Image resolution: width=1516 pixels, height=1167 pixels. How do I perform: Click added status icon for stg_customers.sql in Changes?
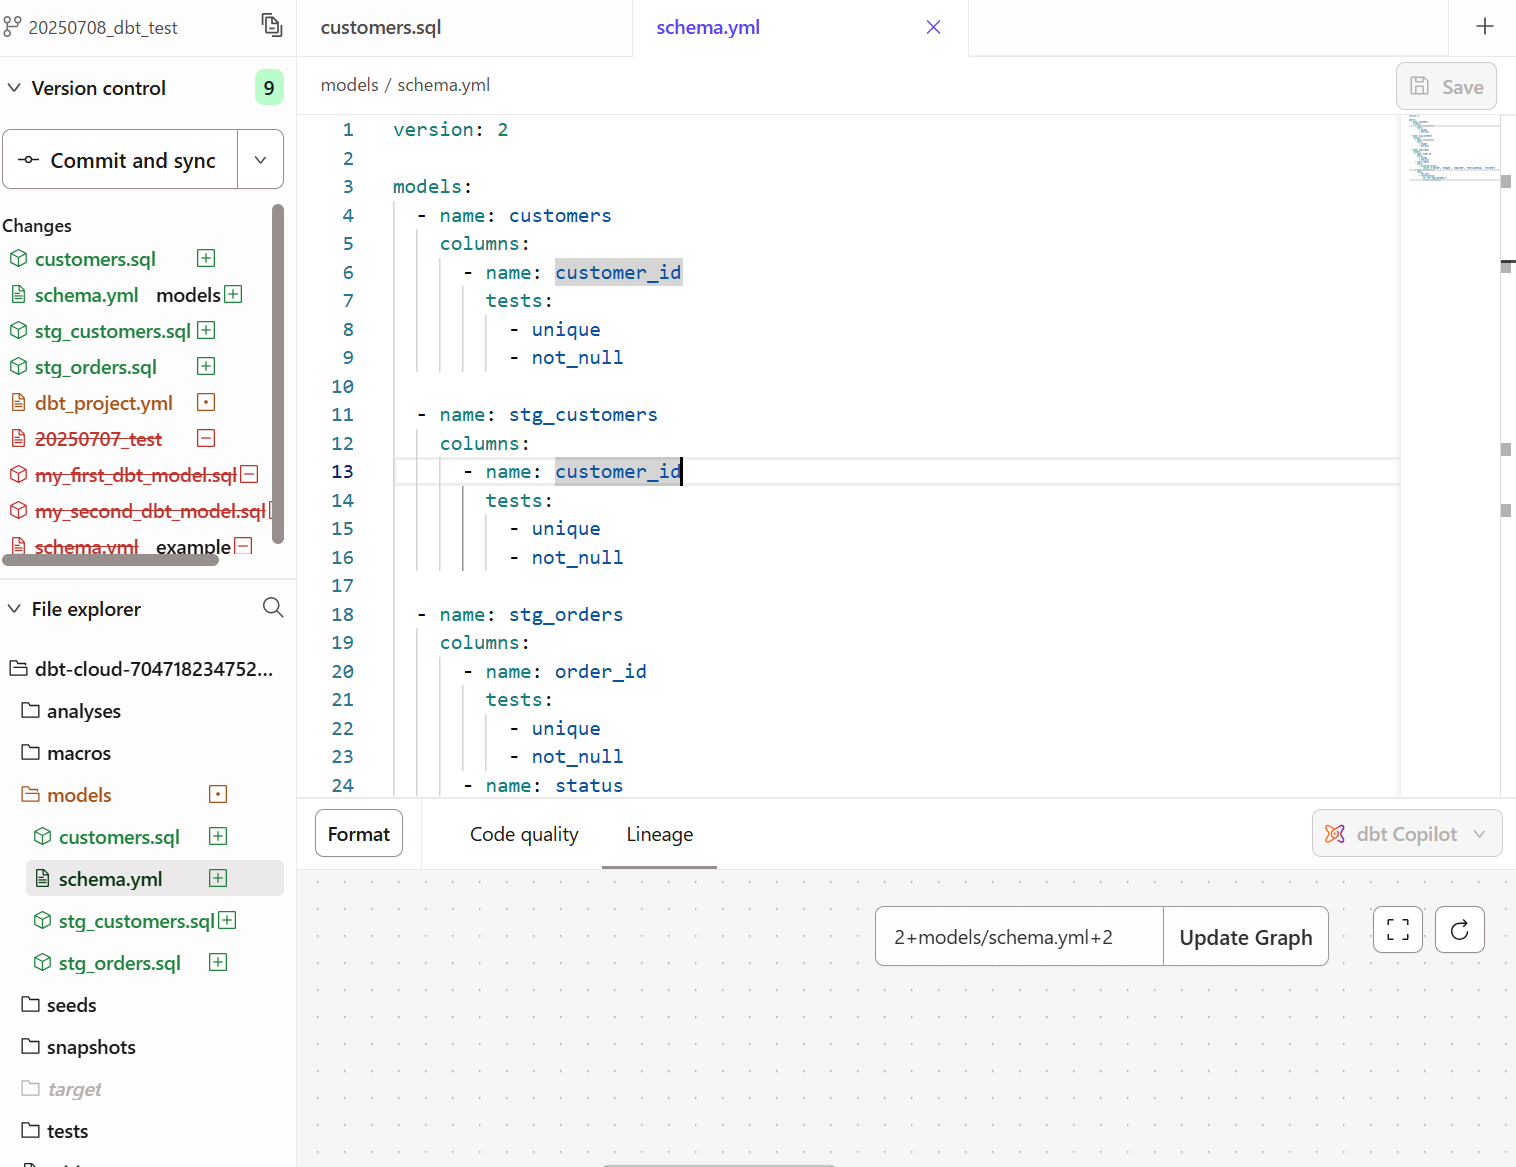206,330
